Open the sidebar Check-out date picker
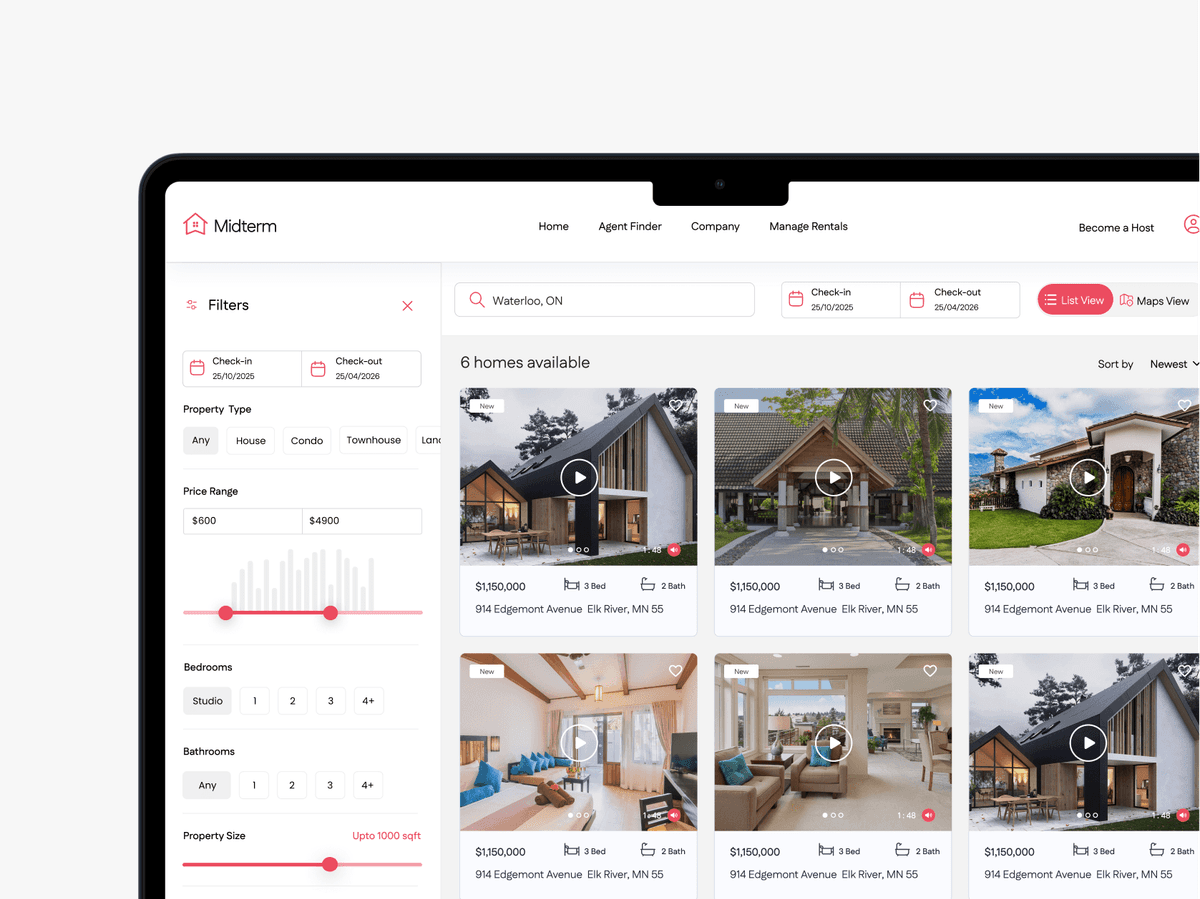The image size is (1200, 899). [x=360, y=368]
